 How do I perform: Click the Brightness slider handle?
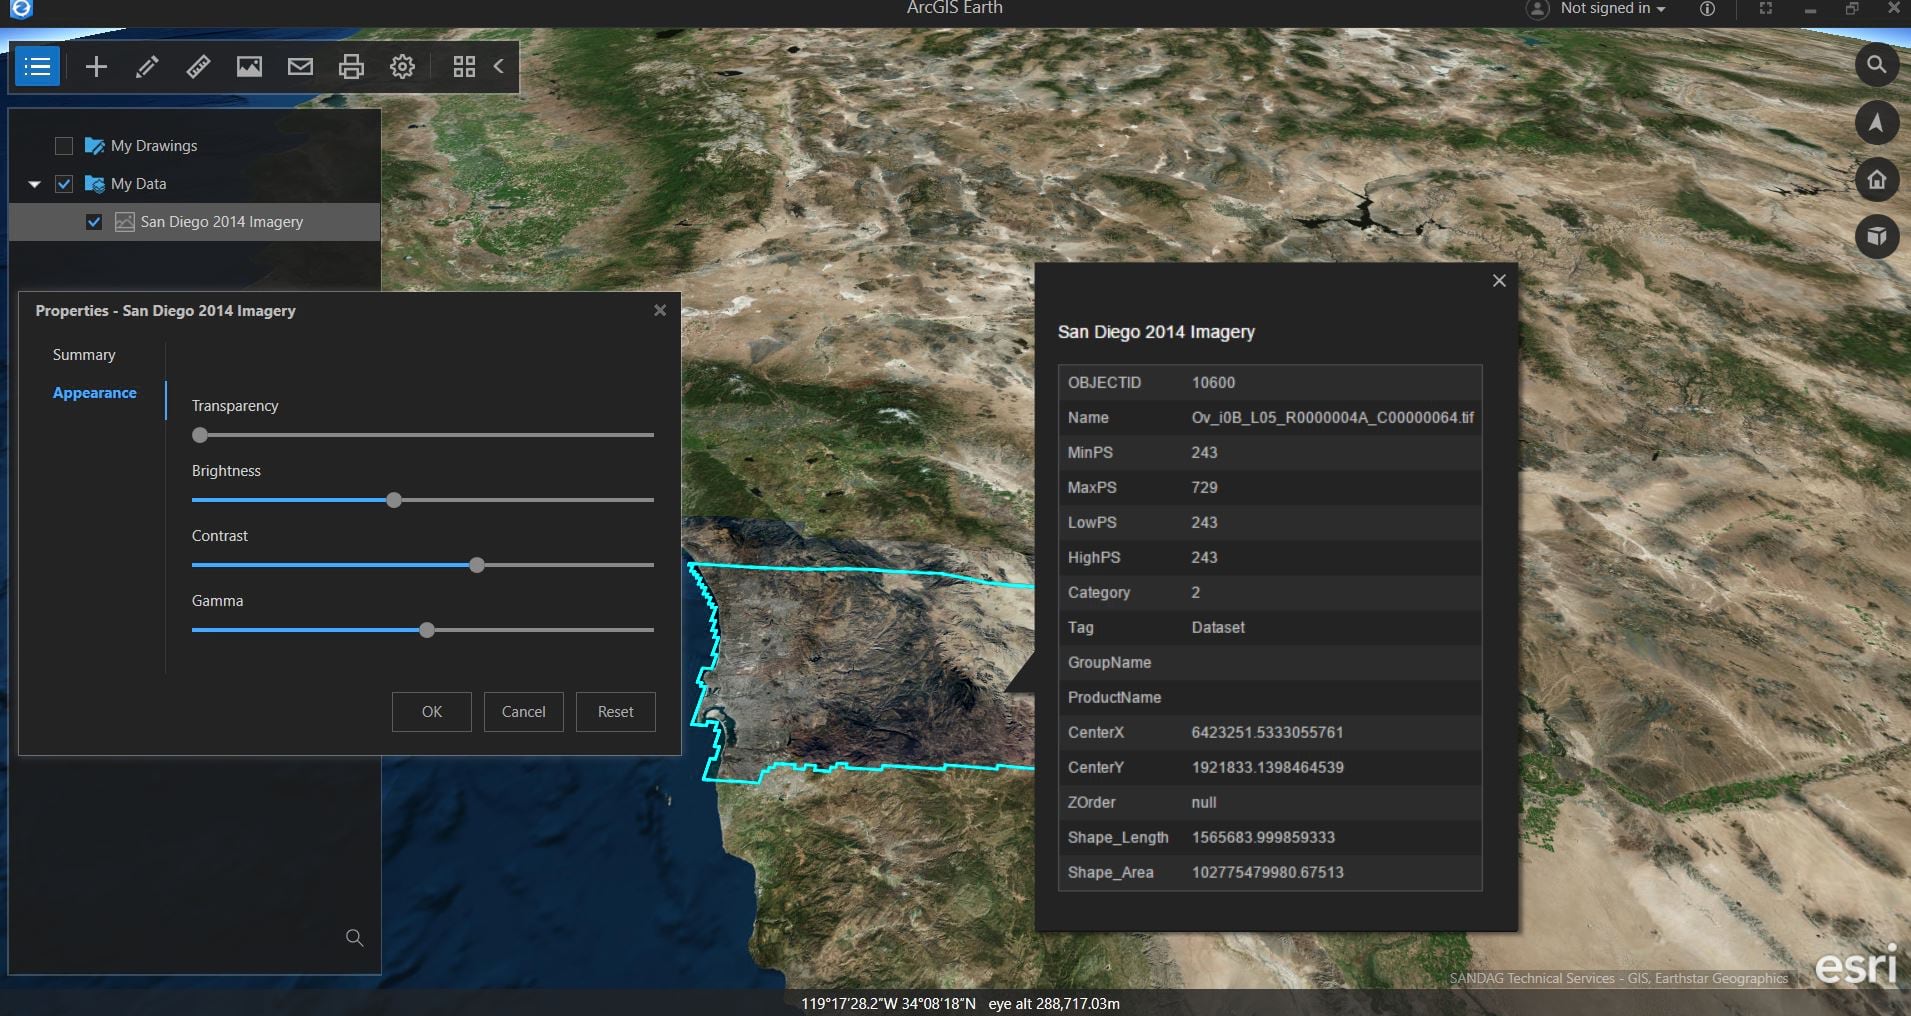pos(394,500)
